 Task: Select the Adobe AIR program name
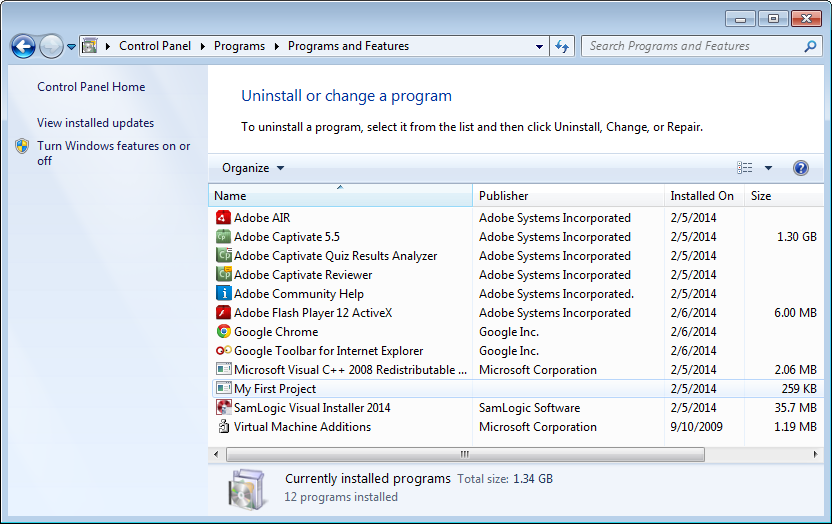click(x=262, y=218)
